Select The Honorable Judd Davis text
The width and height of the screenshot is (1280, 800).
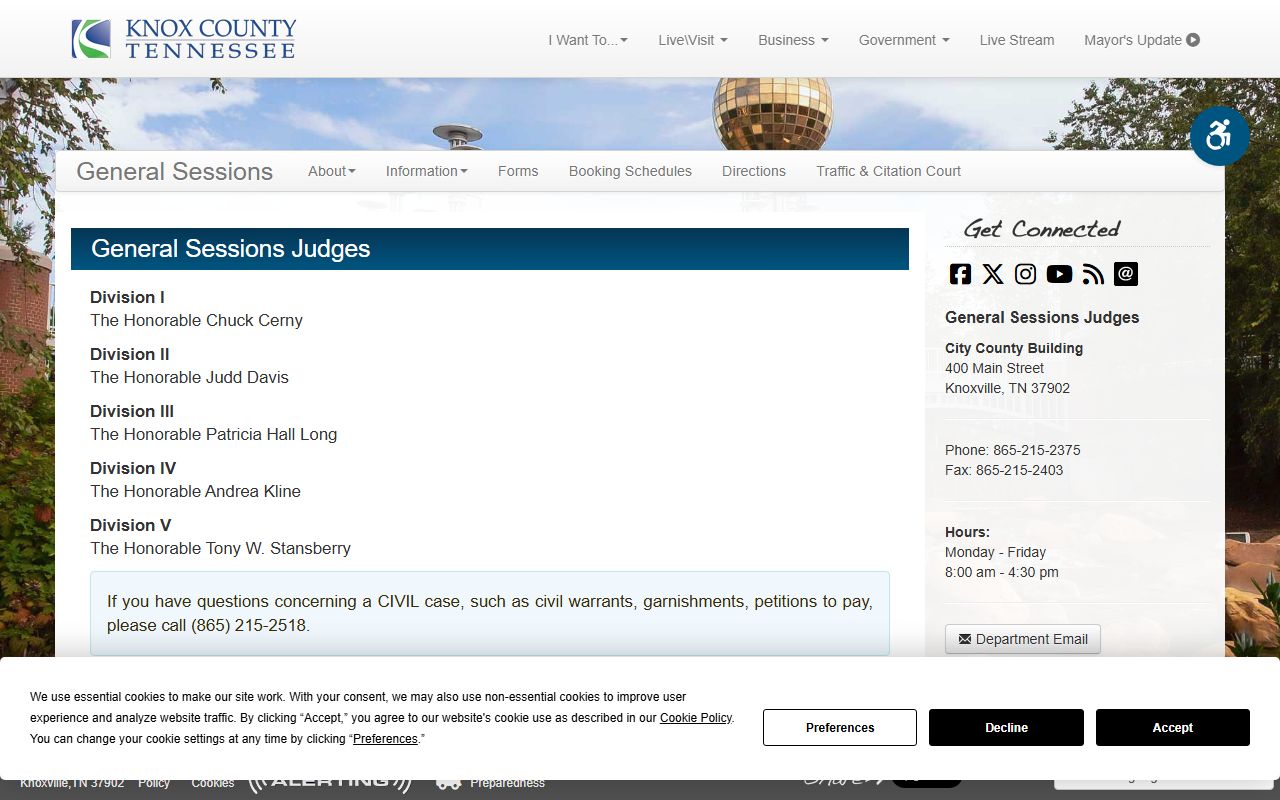pyautogui.click(x=189, y=377)
